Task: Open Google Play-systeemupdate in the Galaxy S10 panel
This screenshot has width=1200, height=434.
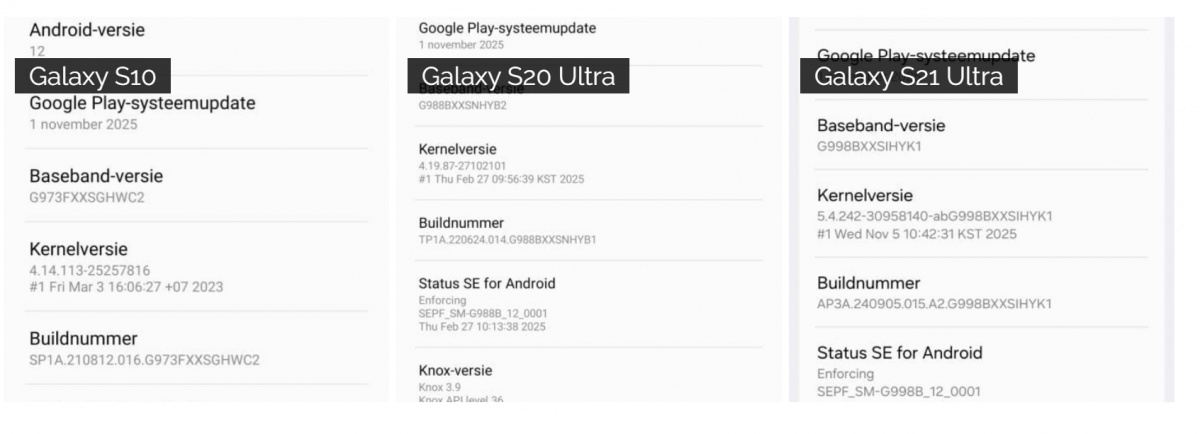Action: pyautogui.click(x=142, y=112)
